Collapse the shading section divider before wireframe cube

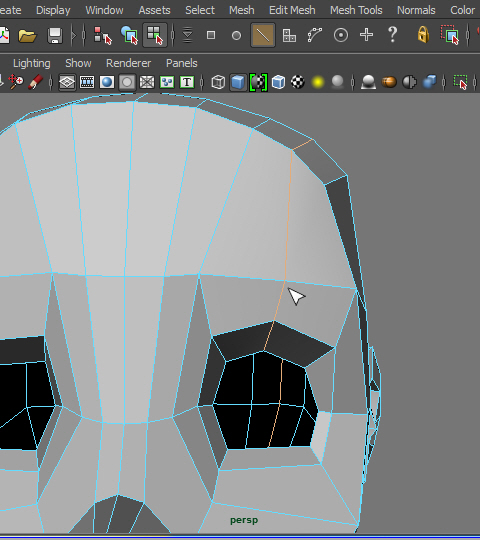pos(202,82)
